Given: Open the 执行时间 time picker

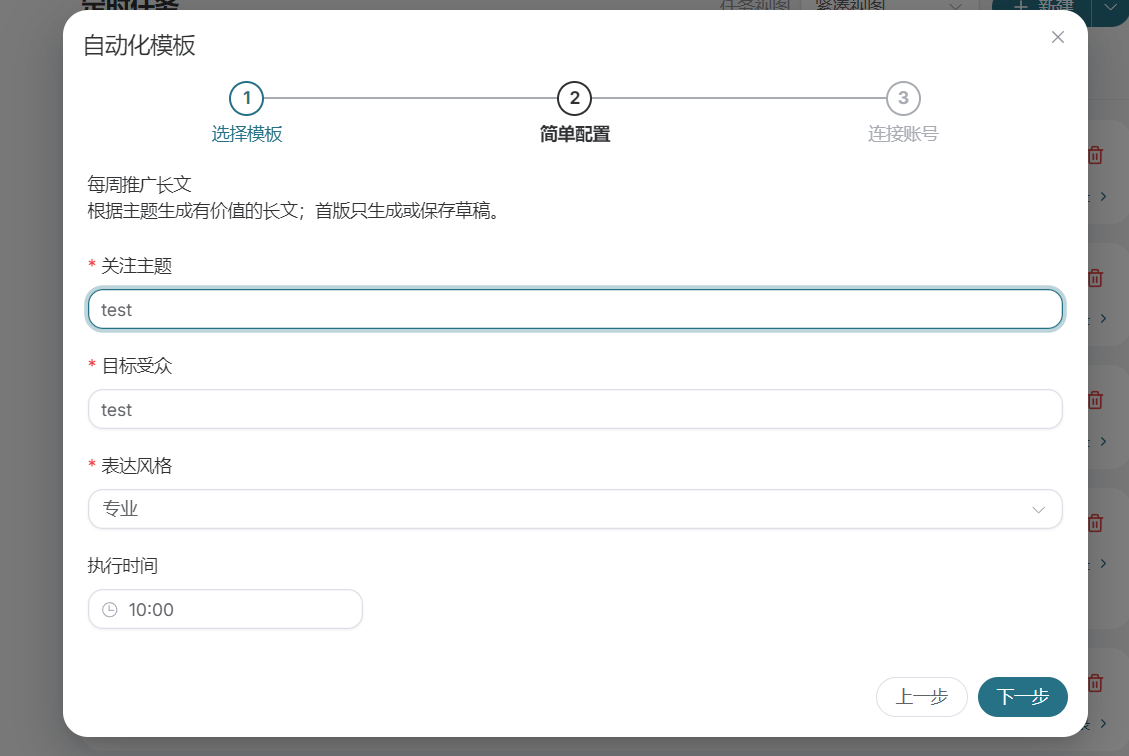Looking at the screenshot, I should coord(225,609).
